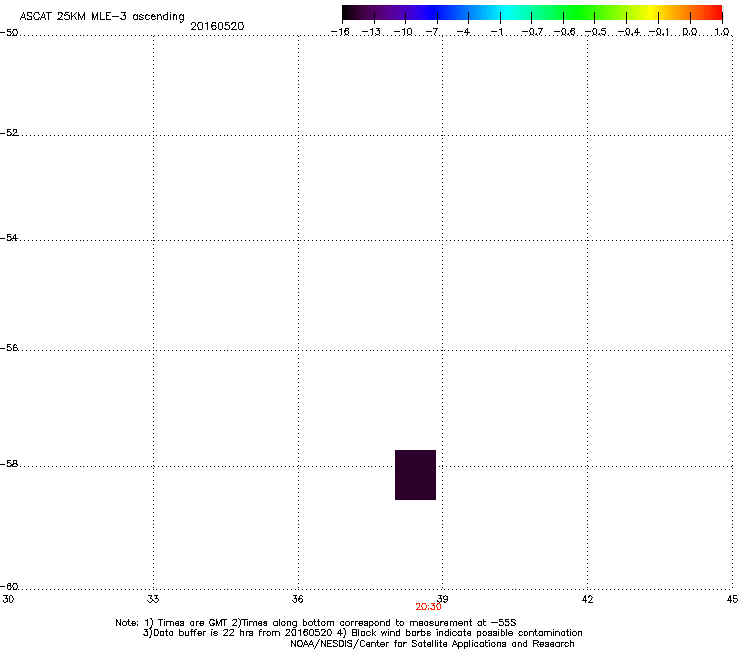Click the NOAA/NESDIS credit line
The image size is (740, 650).
[432, 644]
